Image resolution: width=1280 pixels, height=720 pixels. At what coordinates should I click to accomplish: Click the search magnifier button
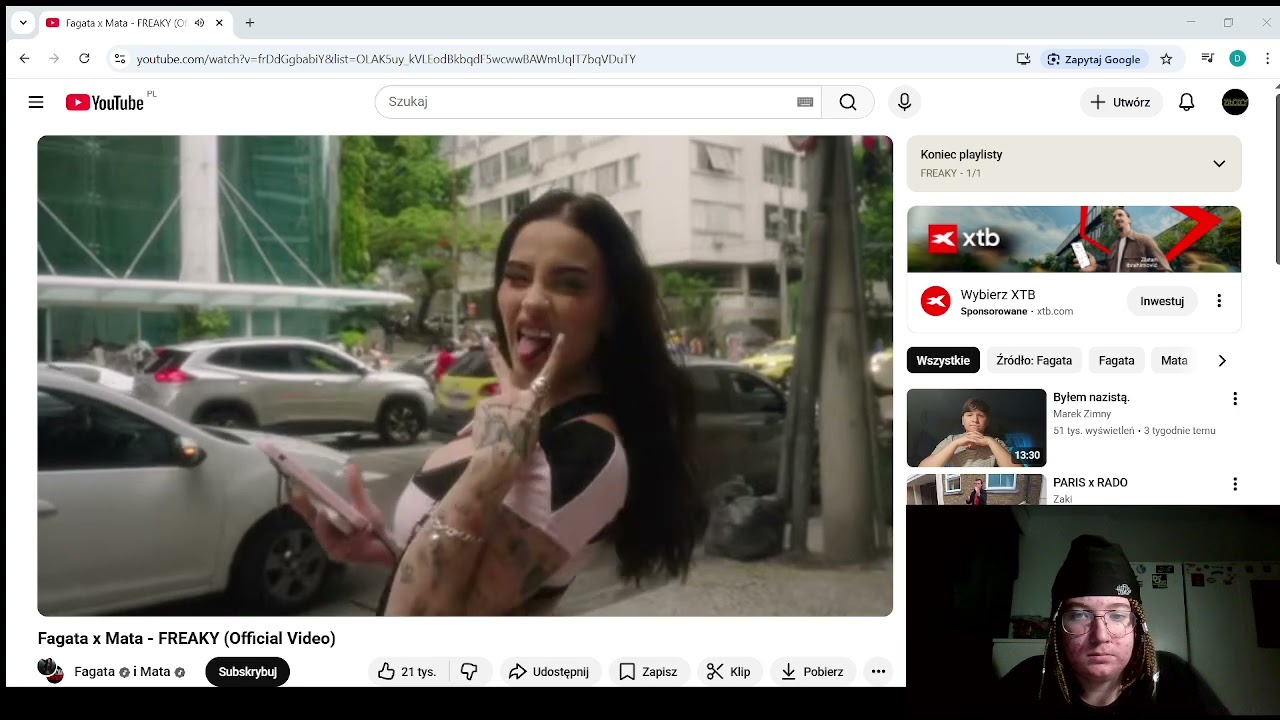[848, 102]
